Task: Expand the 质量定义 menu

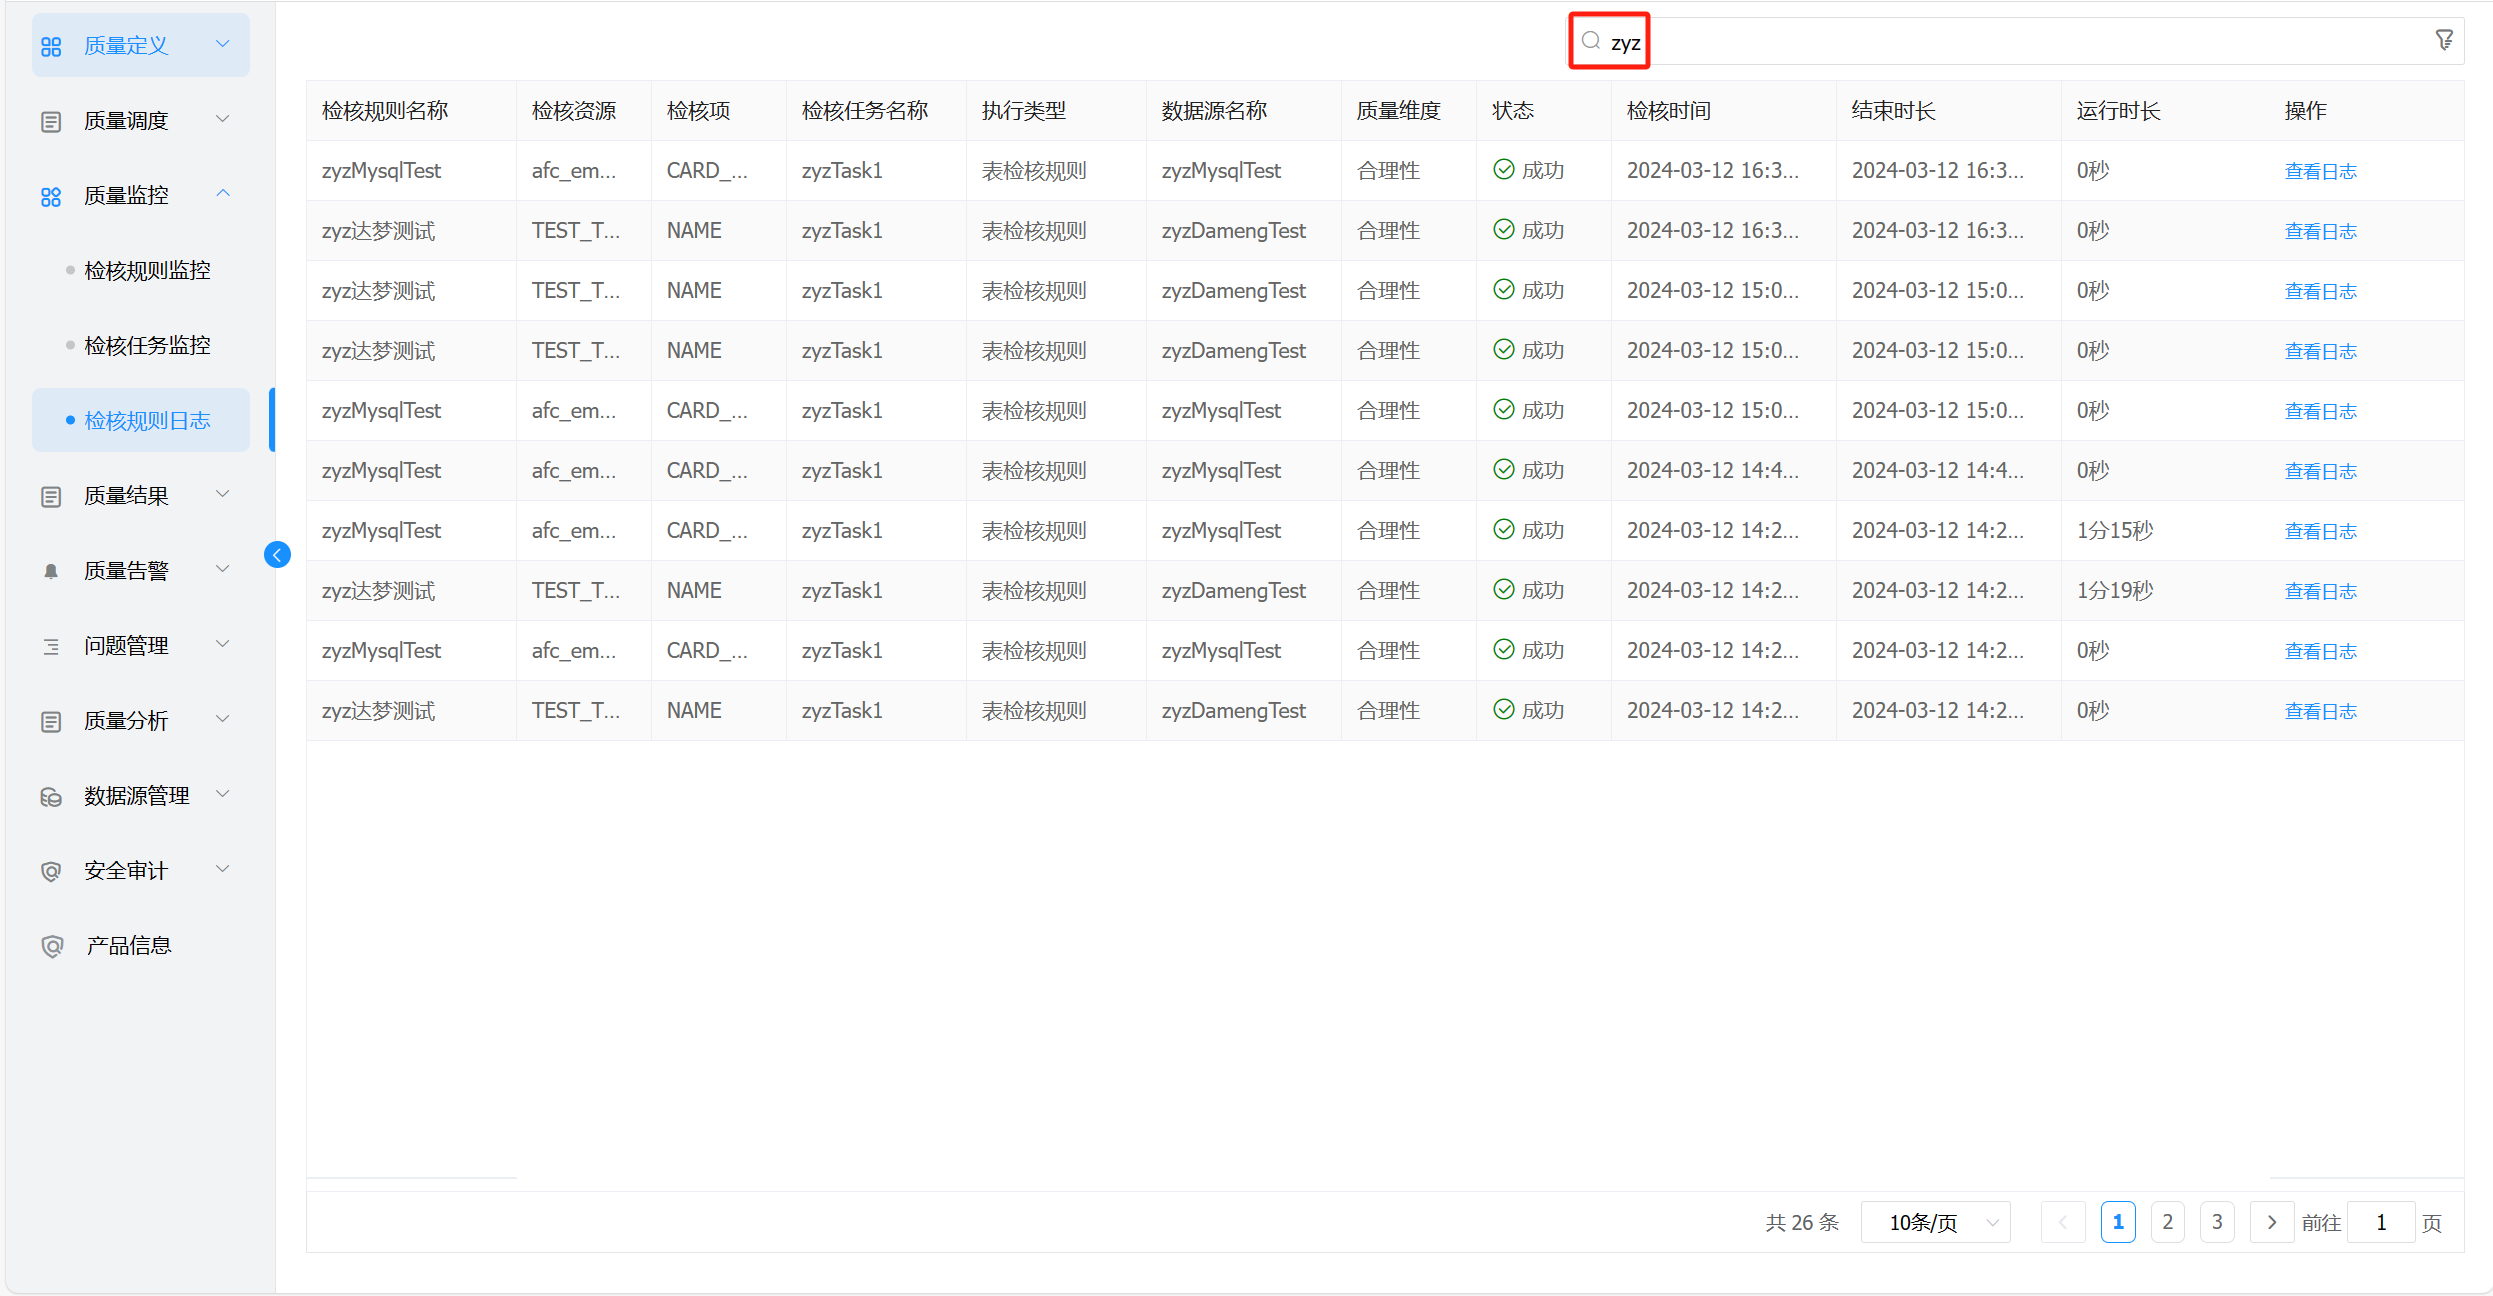Action: click(x=140, y=46)
